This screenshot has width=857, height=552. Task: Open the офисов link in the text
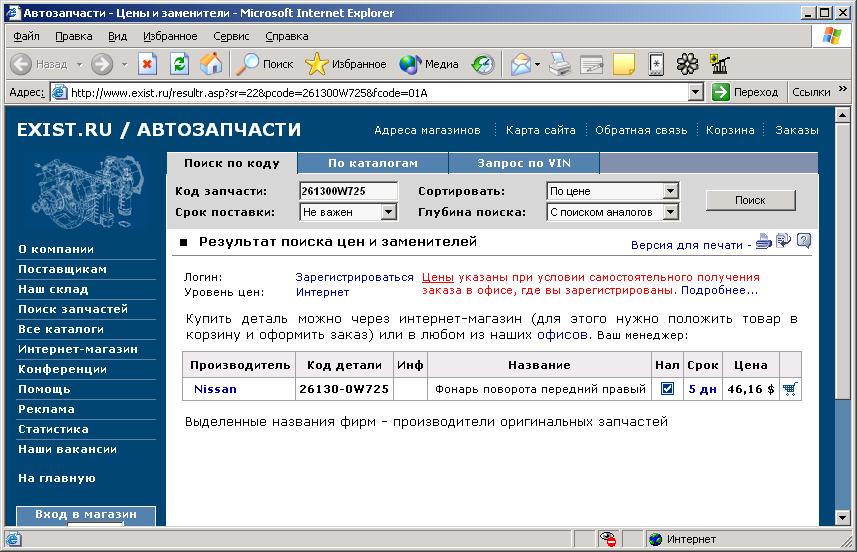tap(562, 334)
